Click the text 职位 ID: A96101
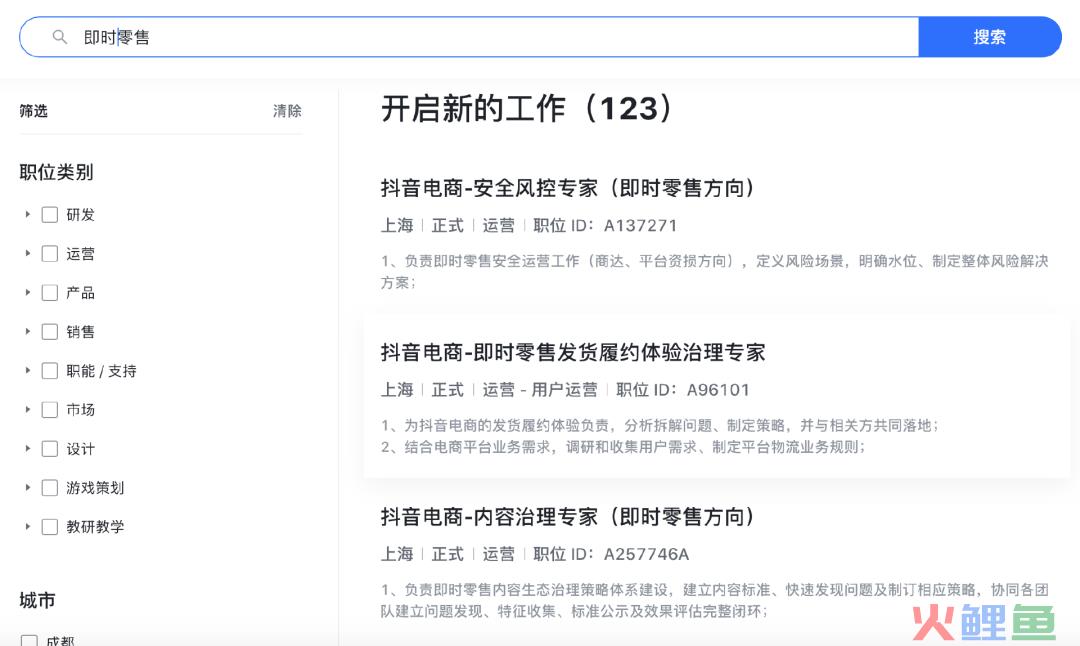1080x646 pixels. tap(682, 390)
